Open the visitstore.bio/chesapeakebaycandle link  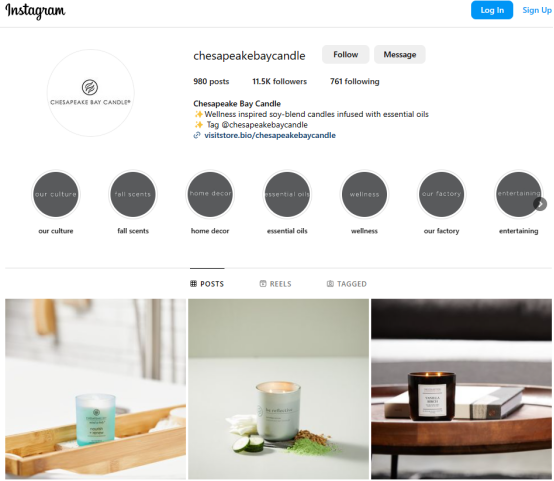[x=270, y=135]
